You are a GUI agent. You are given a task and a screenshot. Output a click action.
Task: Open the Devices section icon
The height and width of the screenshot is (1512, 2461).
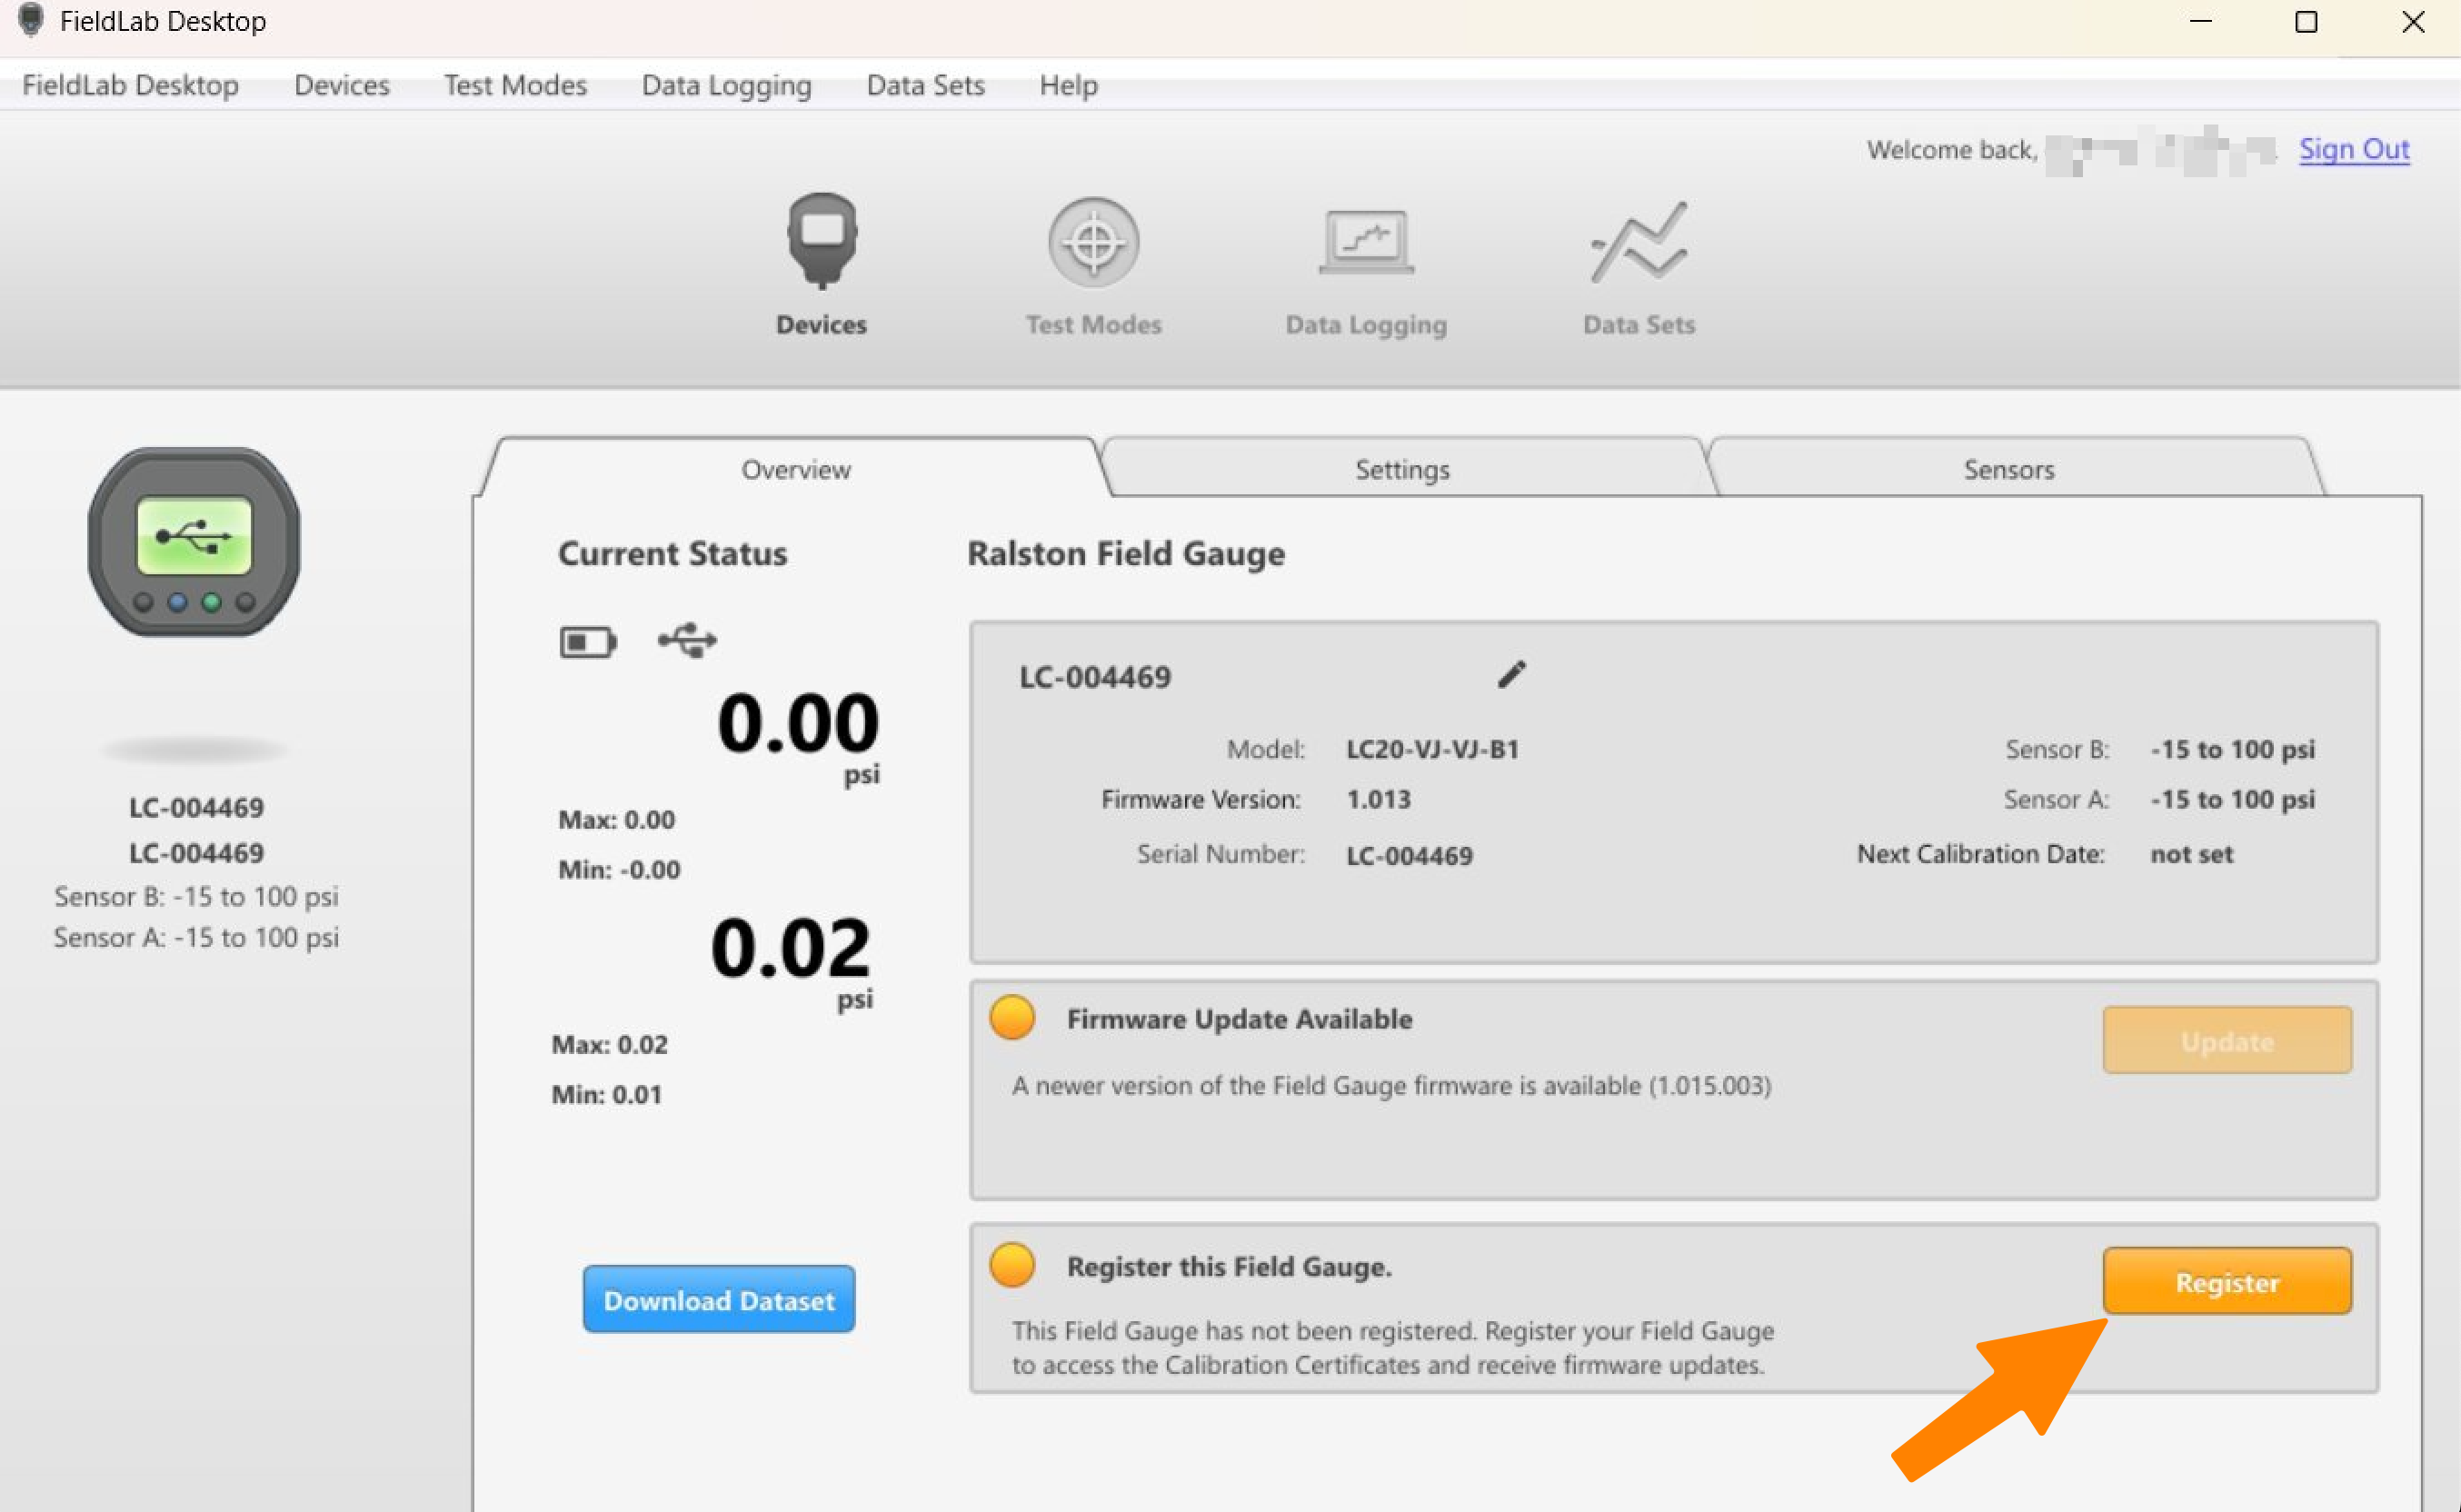click(x=821, y=241)
